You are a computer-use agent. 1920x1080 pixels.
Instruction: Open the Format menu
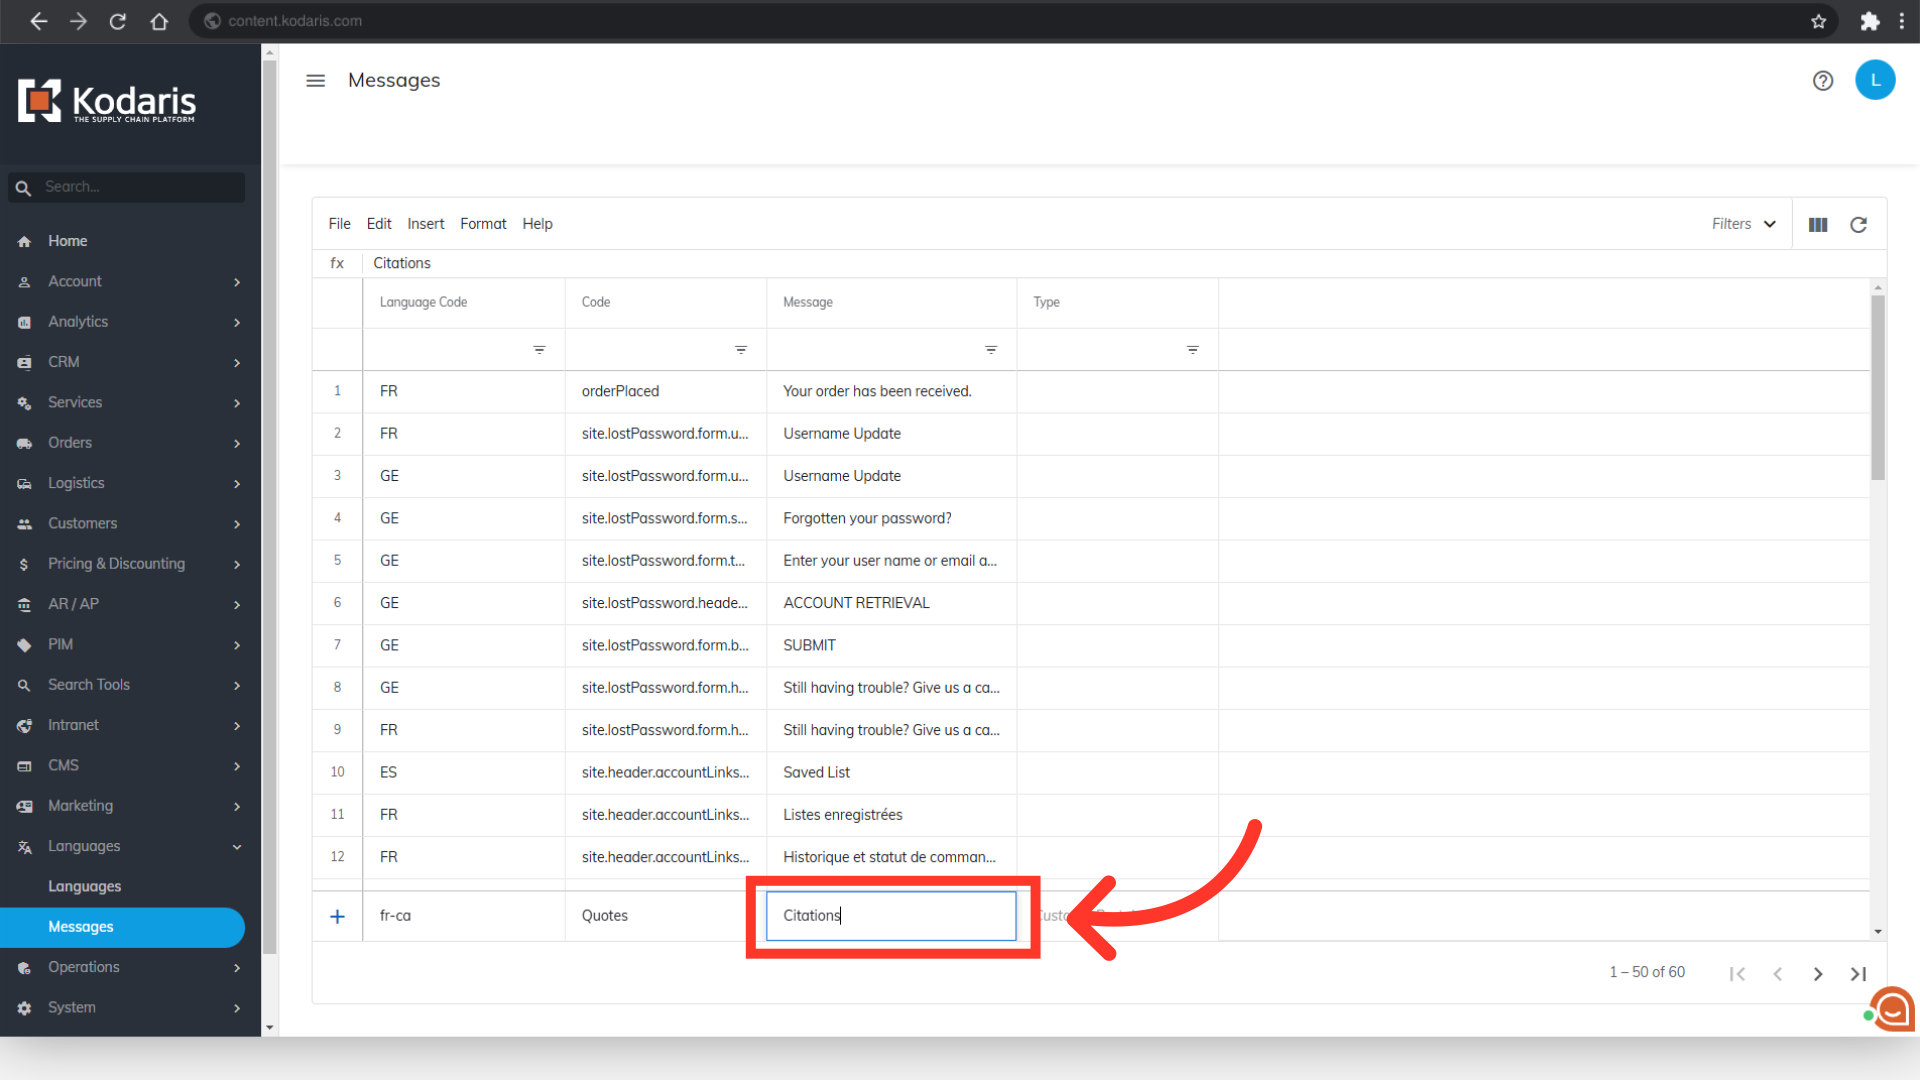tap(483, 224)
